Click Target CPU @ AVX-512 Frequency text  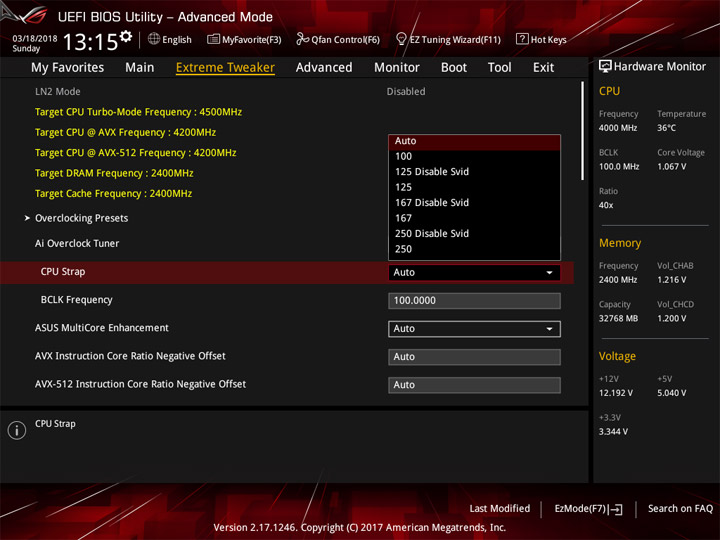coord(135,153)
